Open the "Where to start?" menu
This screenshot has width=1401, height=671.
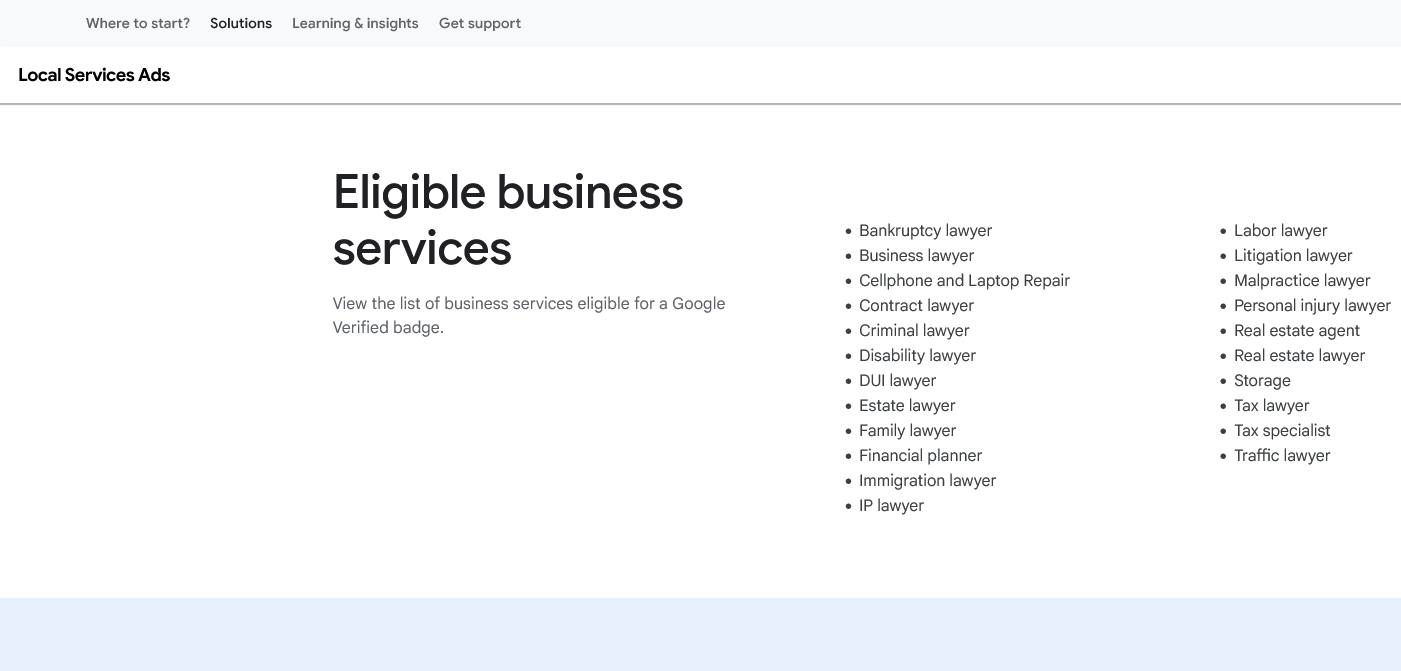coord(138,23)
